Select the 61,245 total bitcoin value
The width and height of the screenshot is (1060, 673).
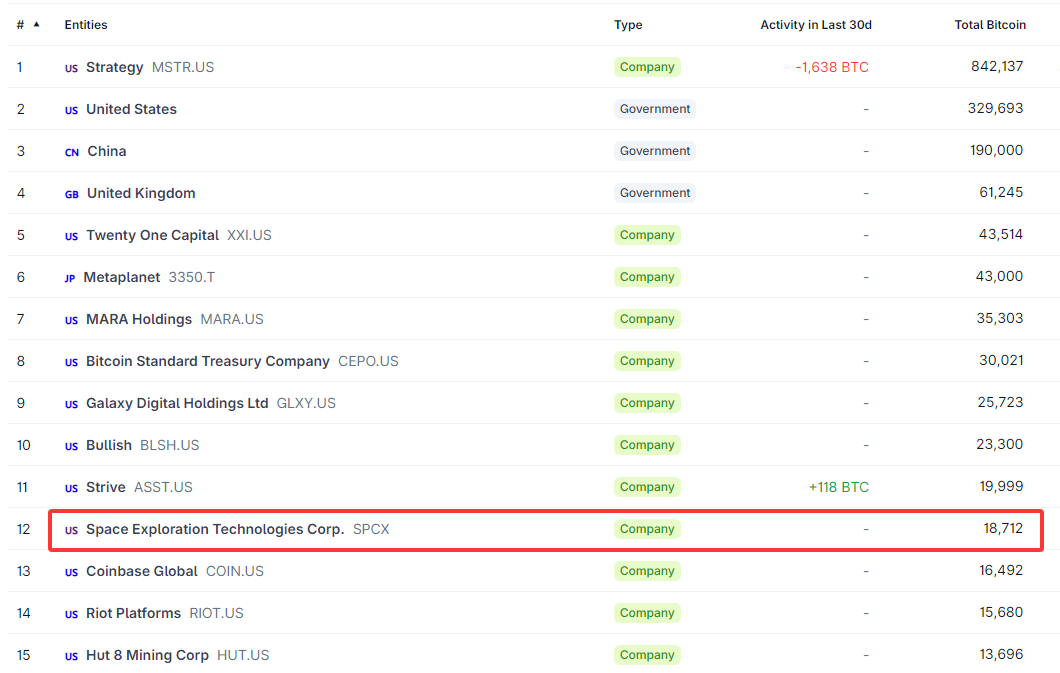pyautogui.click(x=1001, y=192)
